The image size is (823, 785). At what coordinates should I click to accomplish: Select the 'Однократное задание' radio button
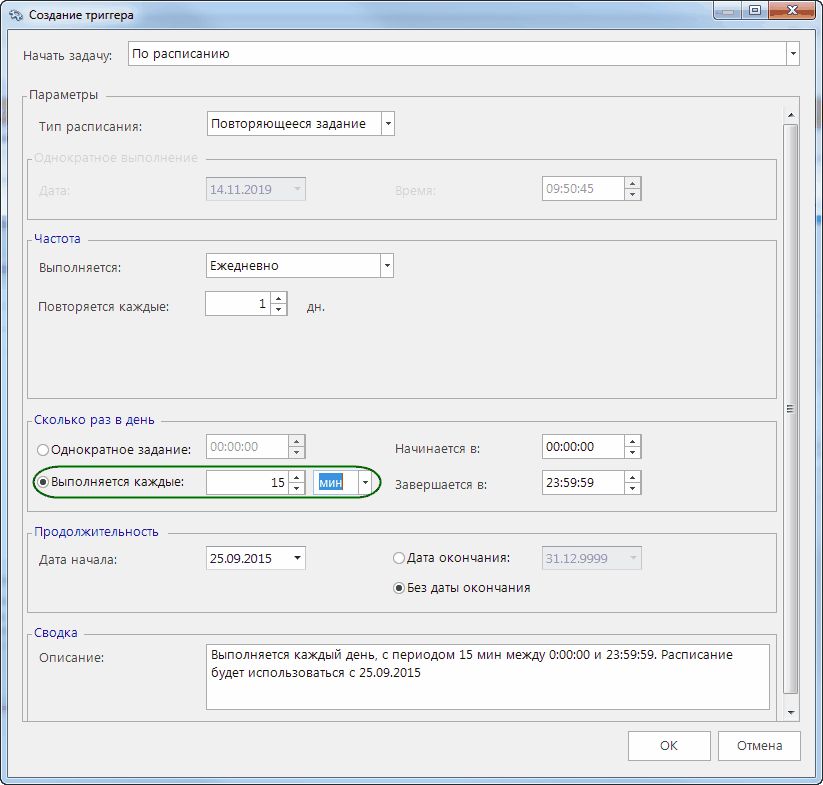pos(43,449)
